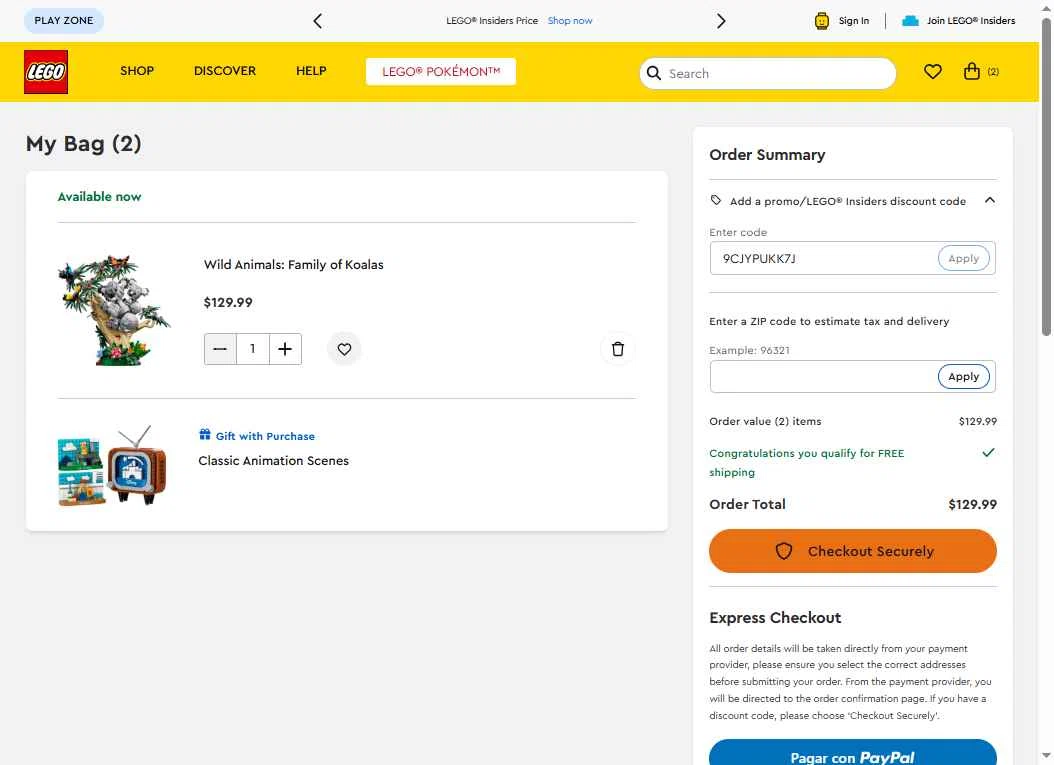1054x765 pixels.
Task: Click the Checkout Securely button
Action: pos(852,551)
